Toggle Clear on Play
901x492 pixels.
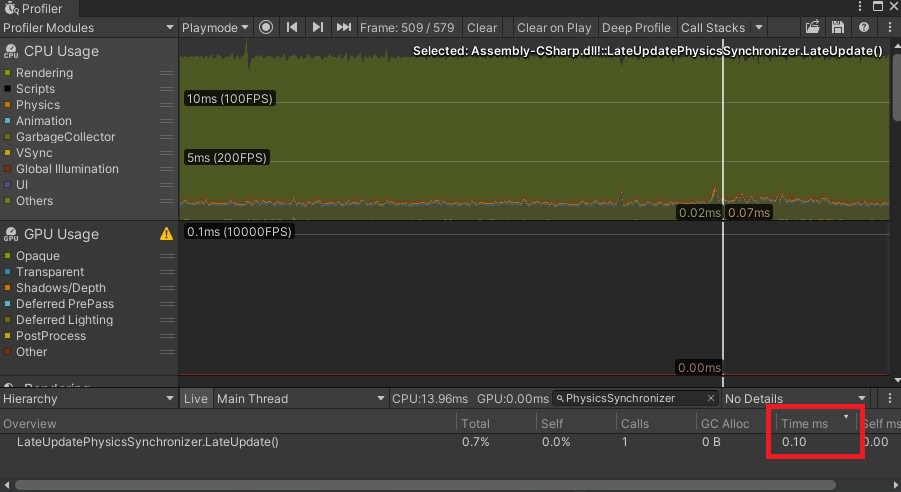tap(554, 27)
